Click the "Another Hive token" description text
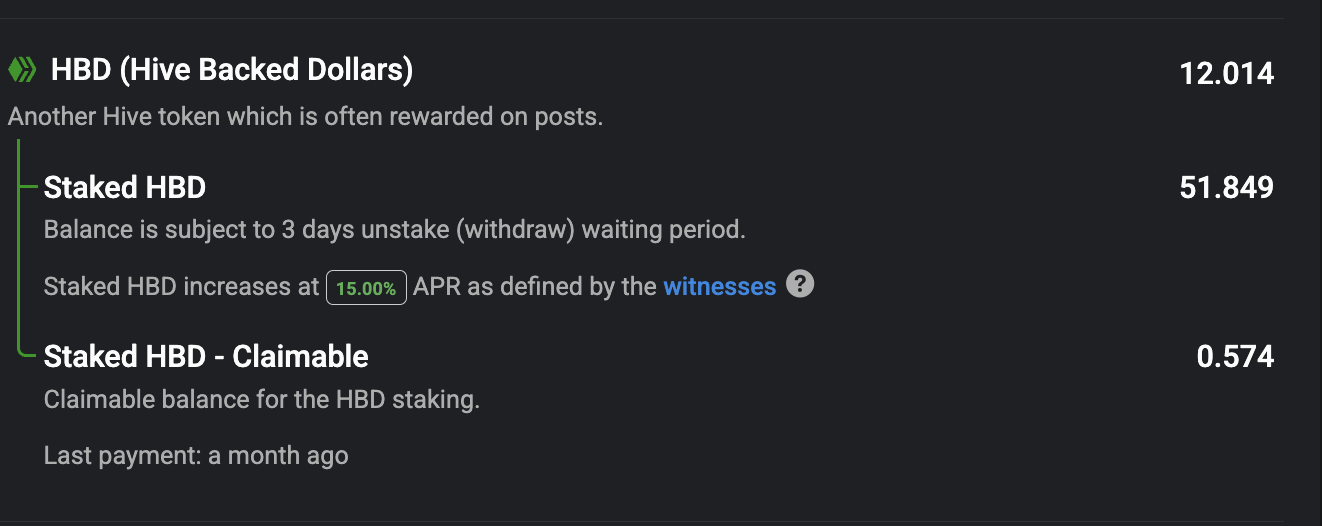The height and width of the screenshot is (526, 1322). (306, 117)
